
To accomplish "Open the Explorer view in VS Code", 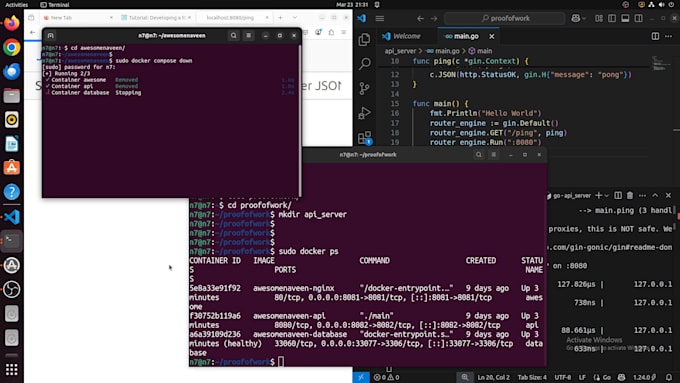I will [364, 39].
